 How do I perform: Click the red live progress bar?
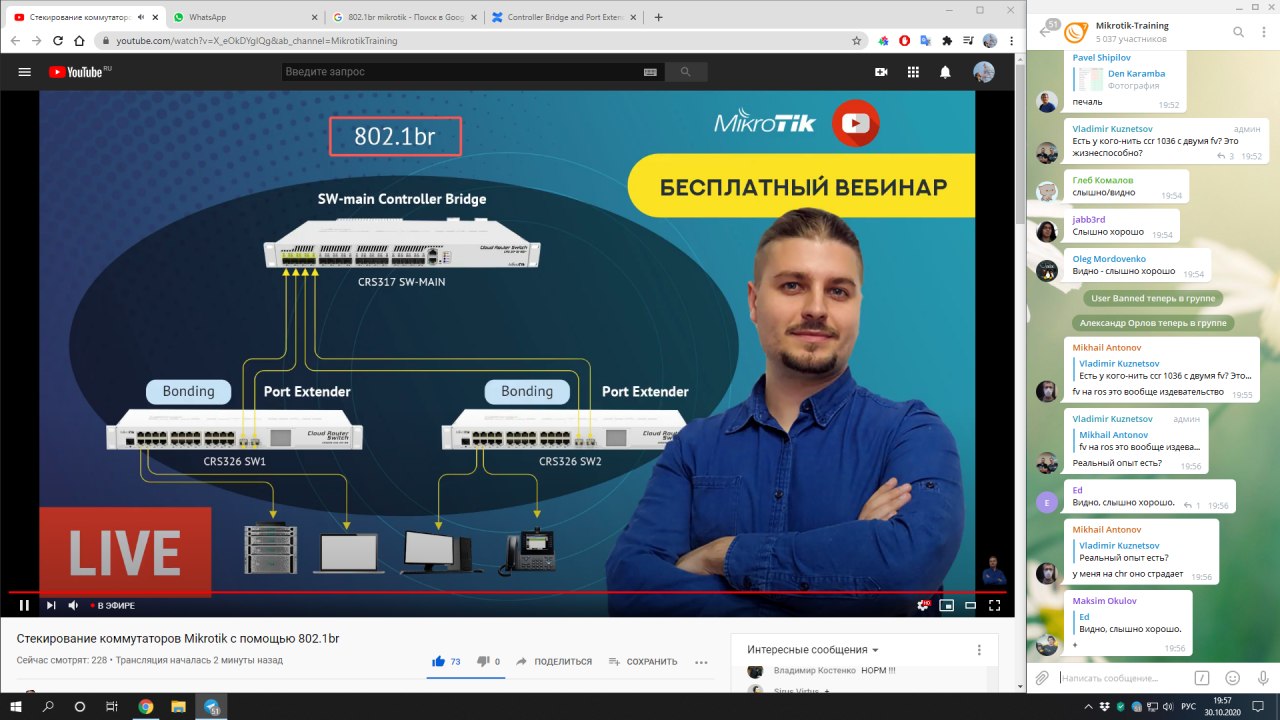pyautogui.click(x=508, y=592)
